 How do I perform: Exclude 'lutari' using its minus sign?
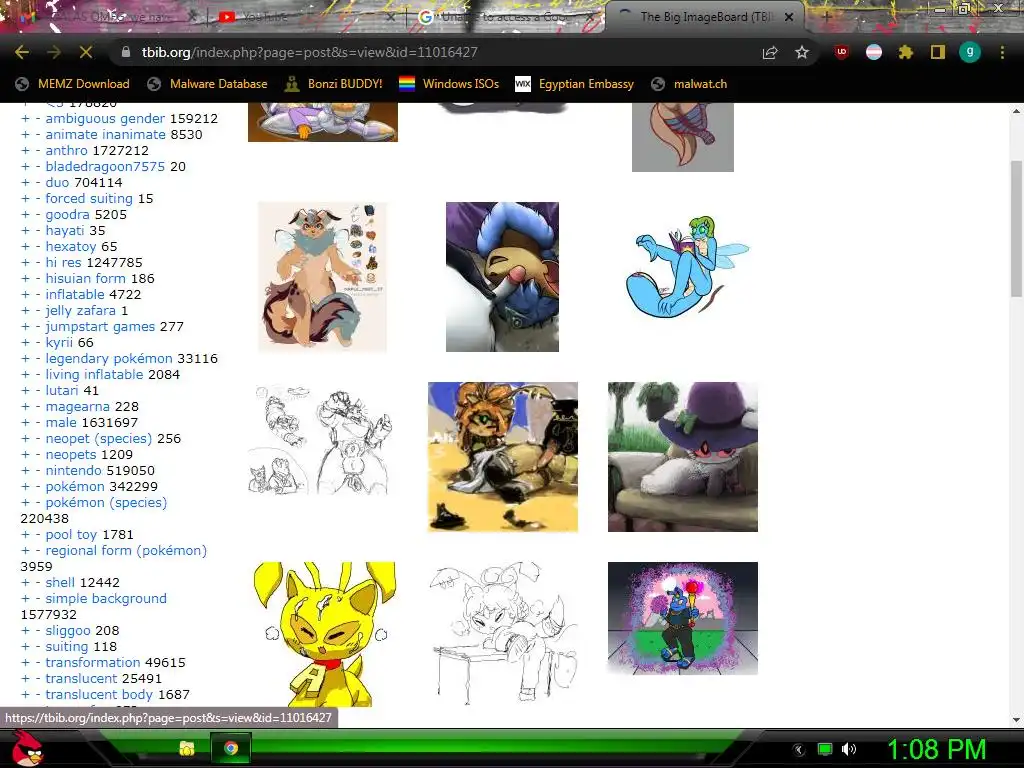[38, 391]
